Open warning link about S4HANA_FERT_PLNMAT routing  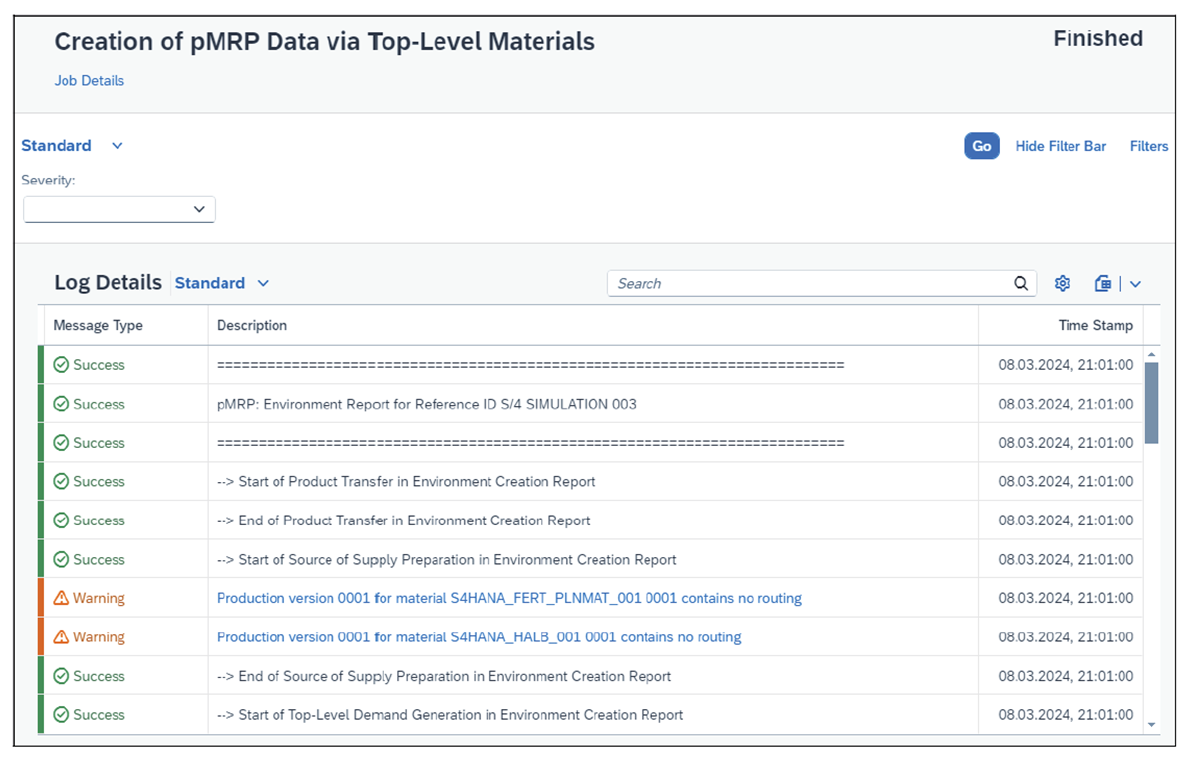coord(509,597)
